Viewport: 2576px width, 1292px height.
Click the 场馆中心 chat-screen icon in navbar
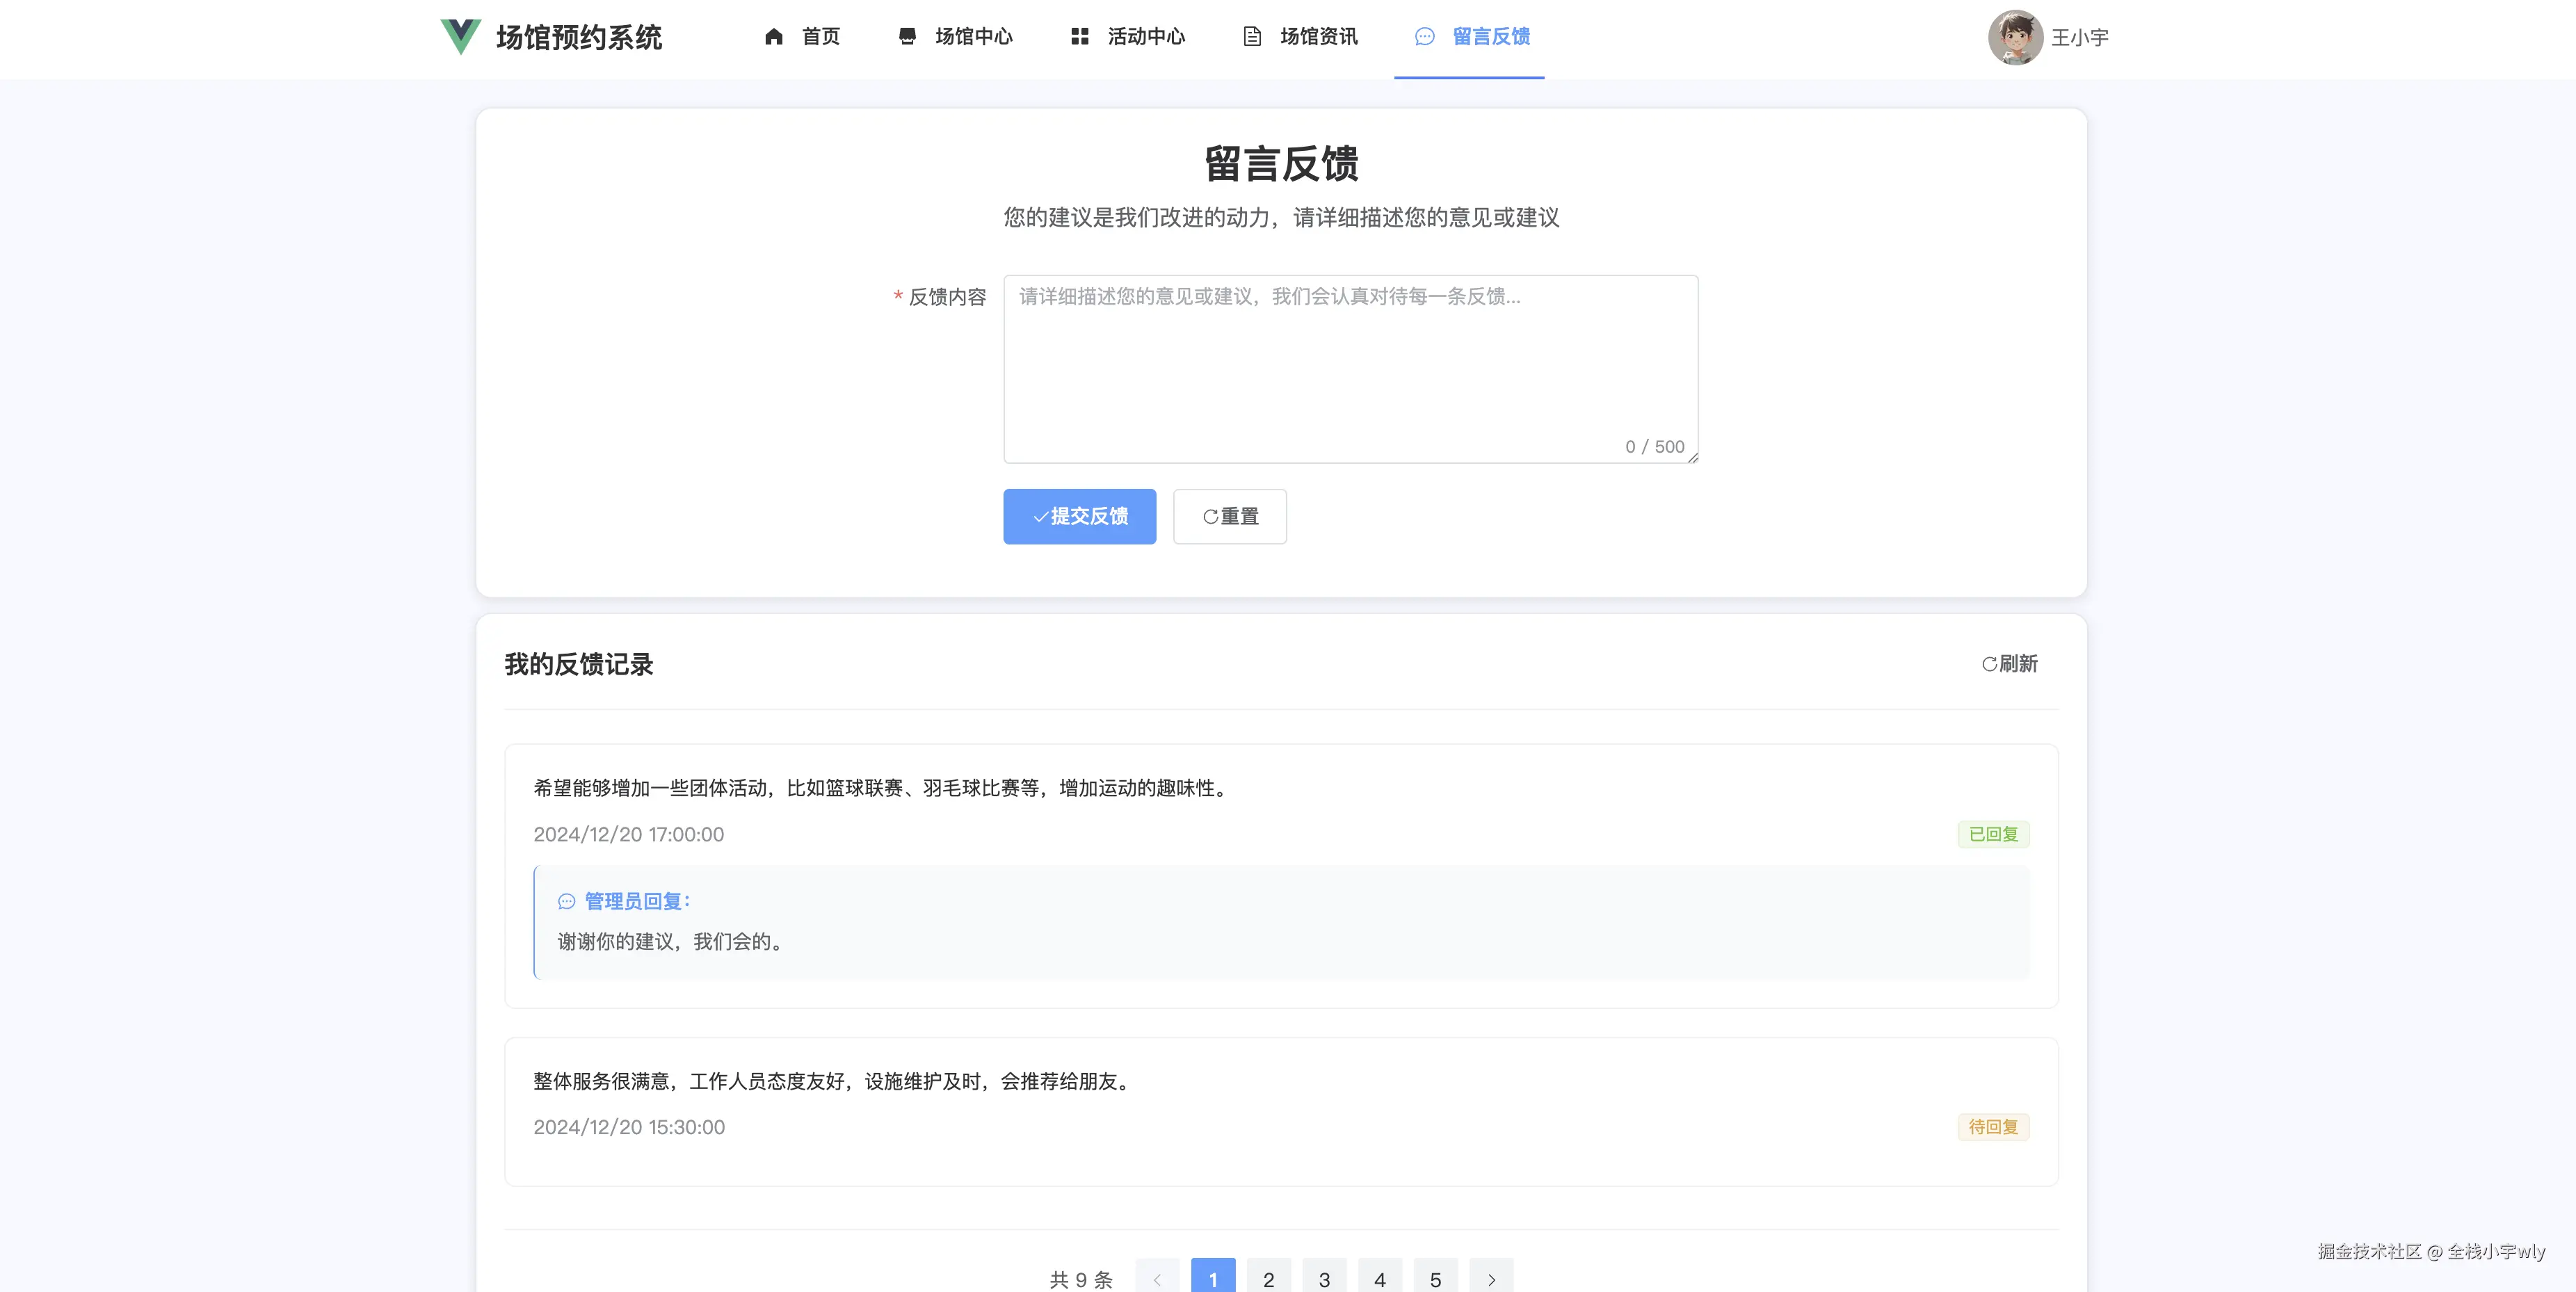pyautogui.click(x=907, y=36)
